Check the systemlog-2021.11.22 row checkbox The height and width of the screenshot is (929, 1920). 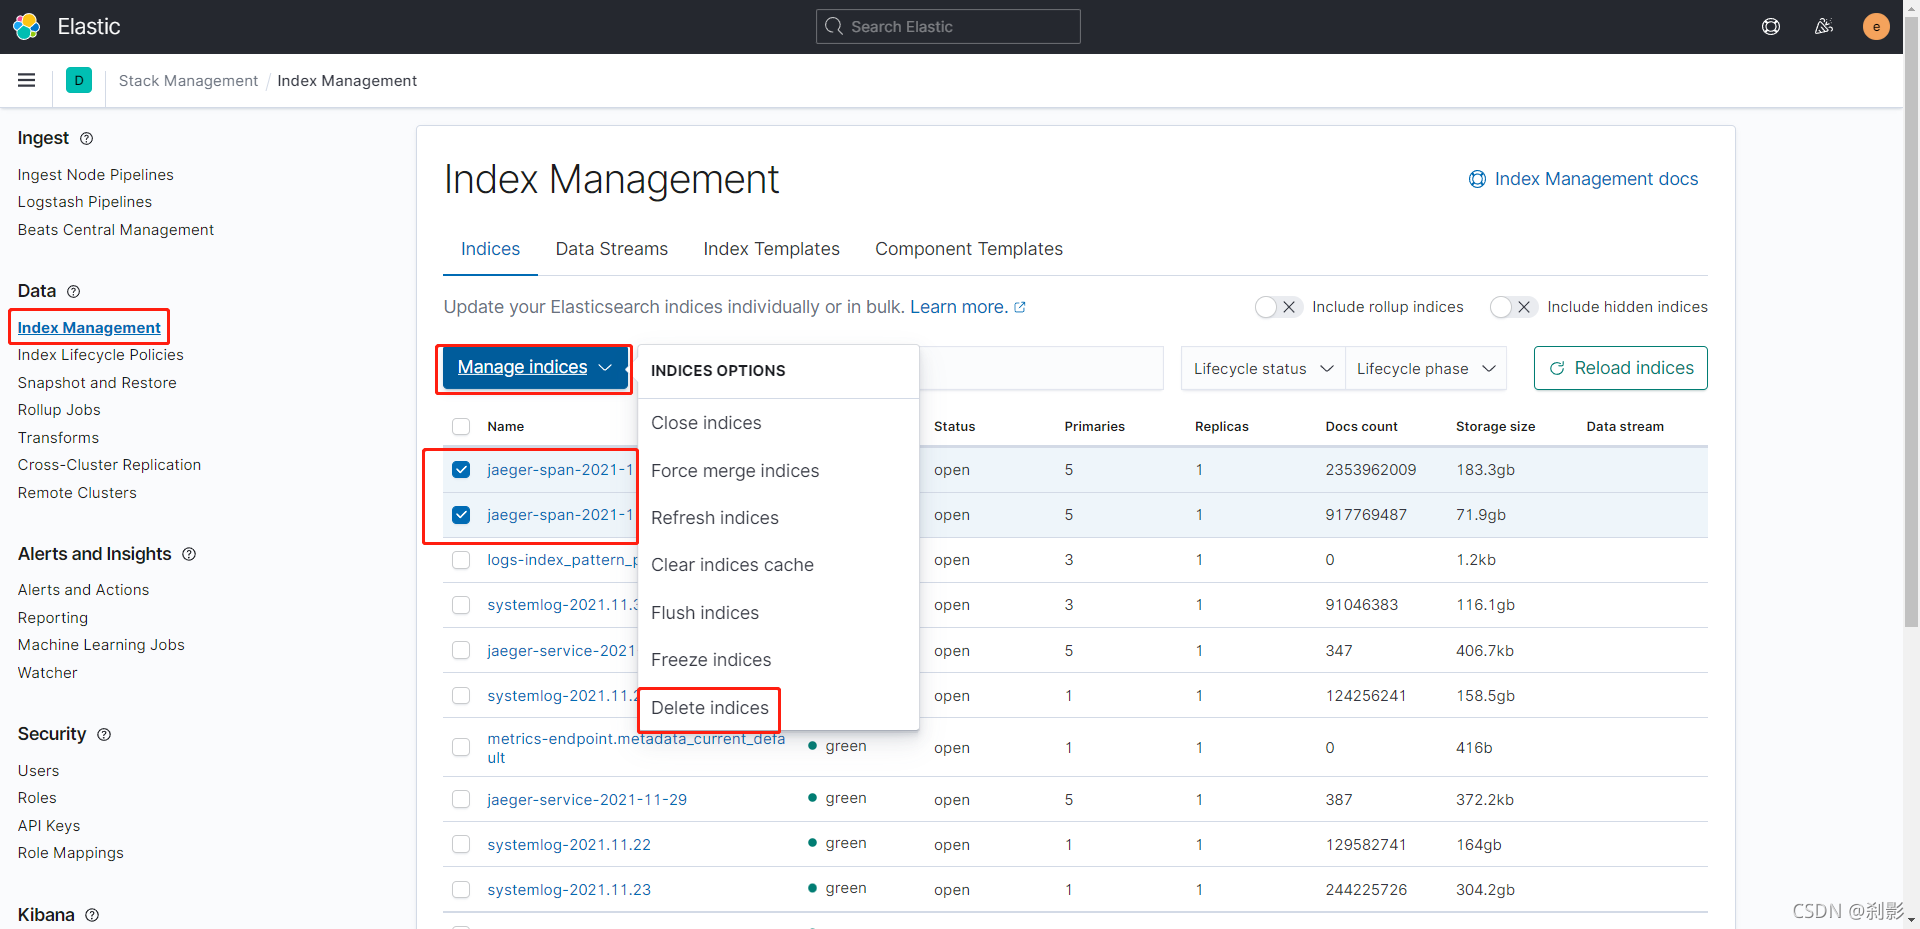(461, 844)
